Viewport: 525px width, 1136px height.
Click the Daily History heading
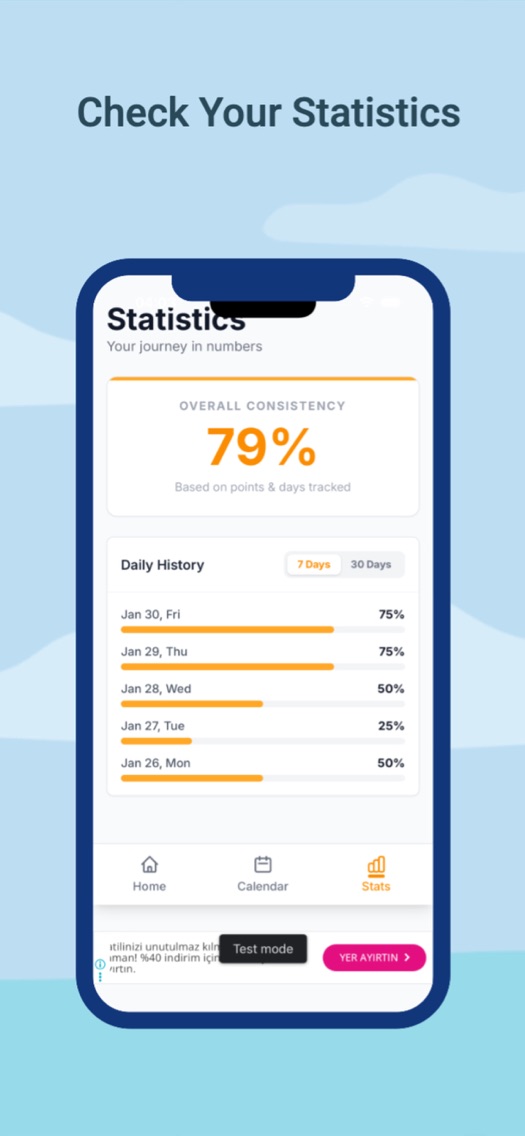click(162, 564)
